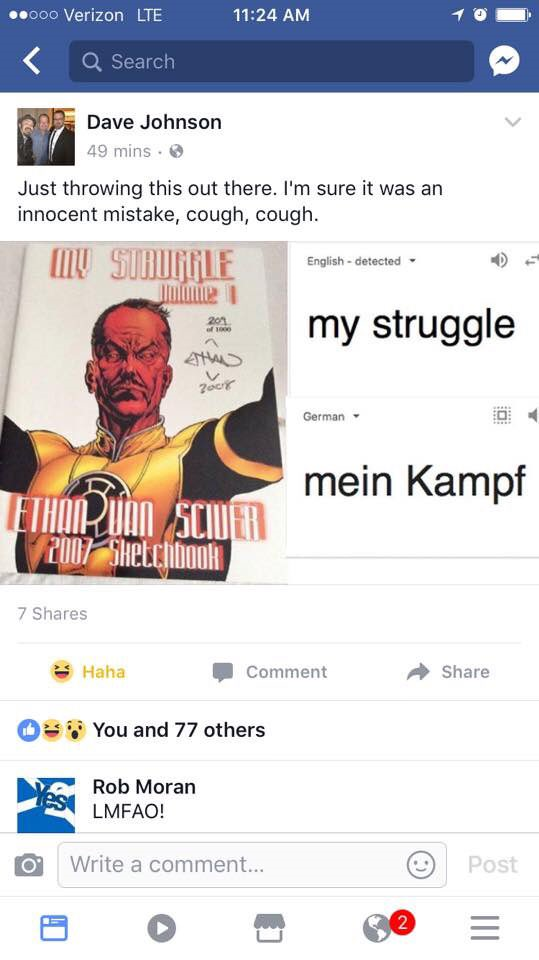Go back using the left arrow
The image size is (539, 960).
(31, 61)
